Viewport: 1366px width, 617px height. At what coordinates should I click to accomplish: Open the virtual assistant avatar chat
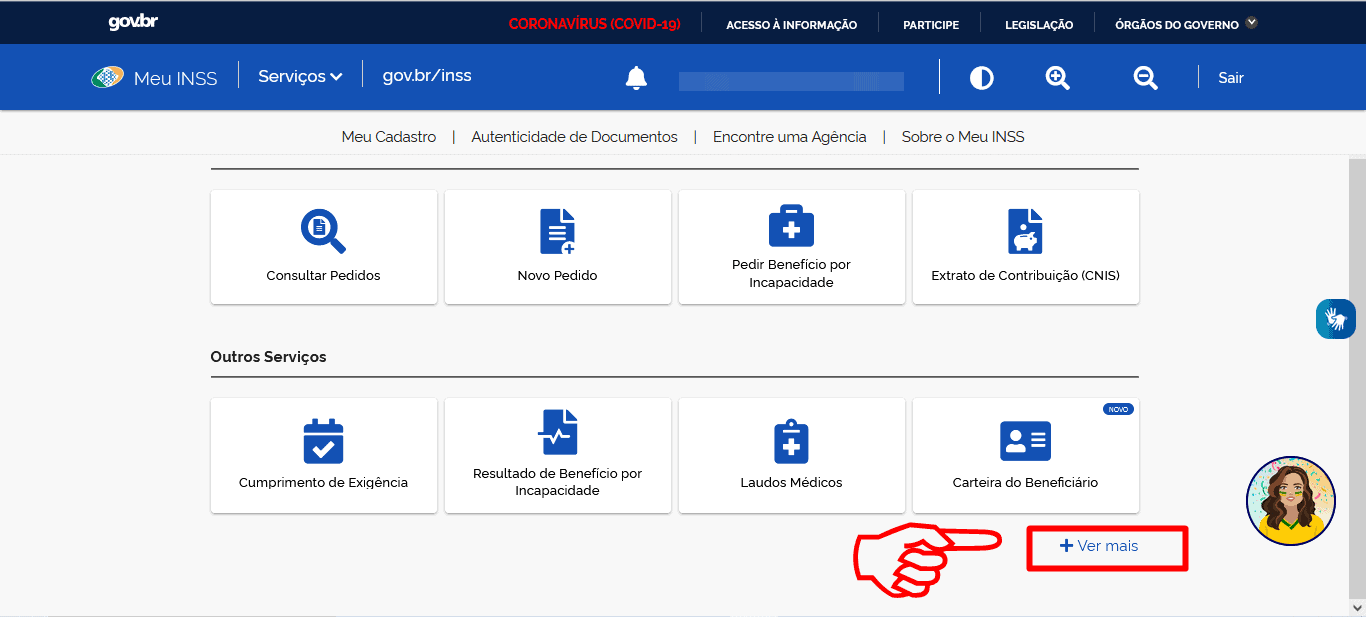(1291, 501)
